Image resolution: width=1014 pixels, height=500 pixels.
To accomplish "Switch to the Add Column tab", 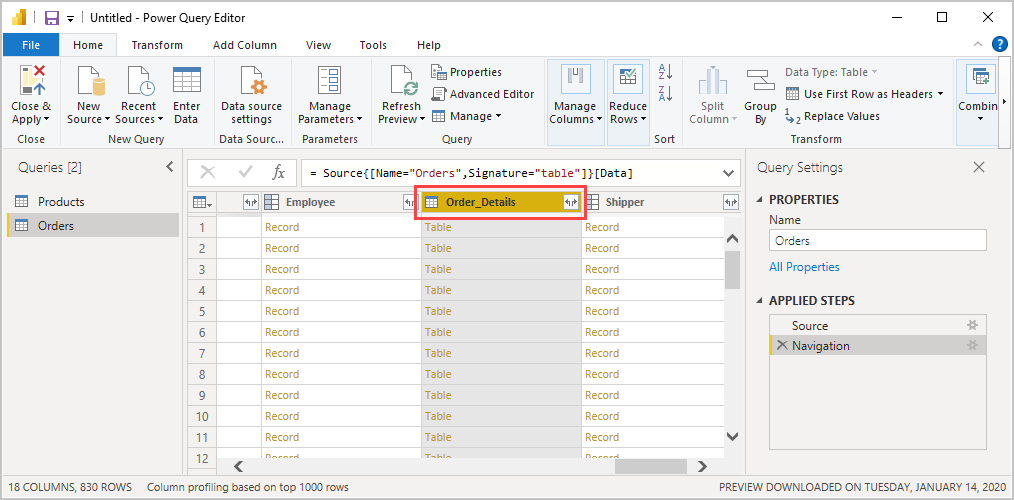I will (x=245, y=45).
